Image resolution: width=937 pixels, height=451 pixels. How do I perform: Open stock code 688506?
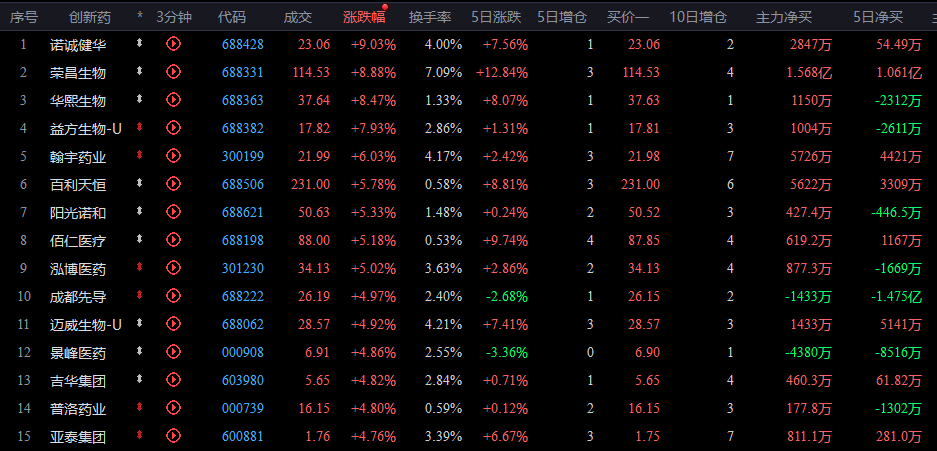[x=243, y=185]
